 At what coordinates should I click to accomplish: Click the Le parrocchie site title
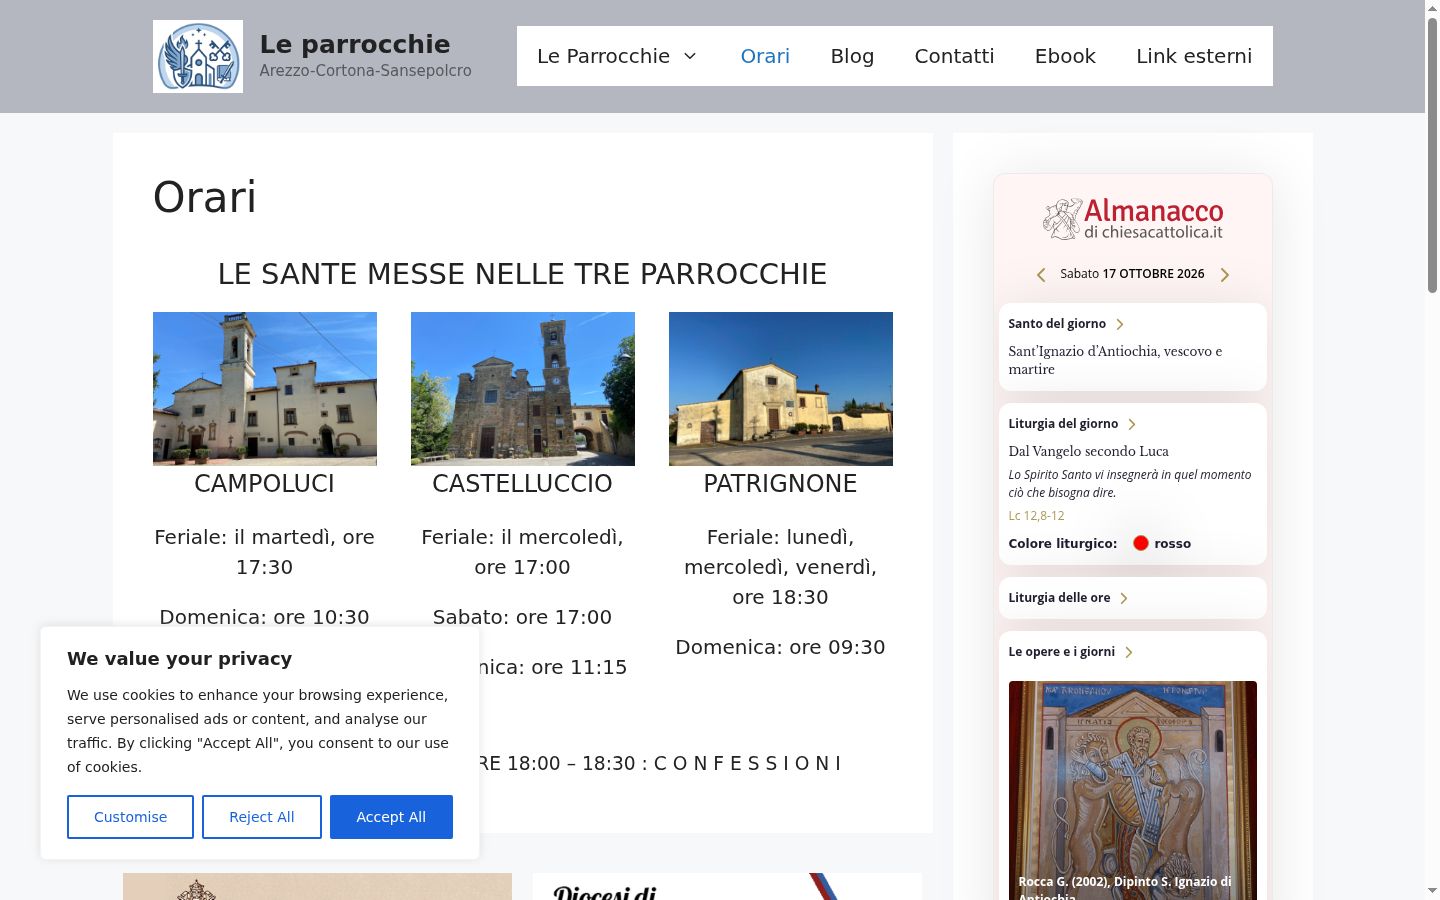click(x=355, y=44)
